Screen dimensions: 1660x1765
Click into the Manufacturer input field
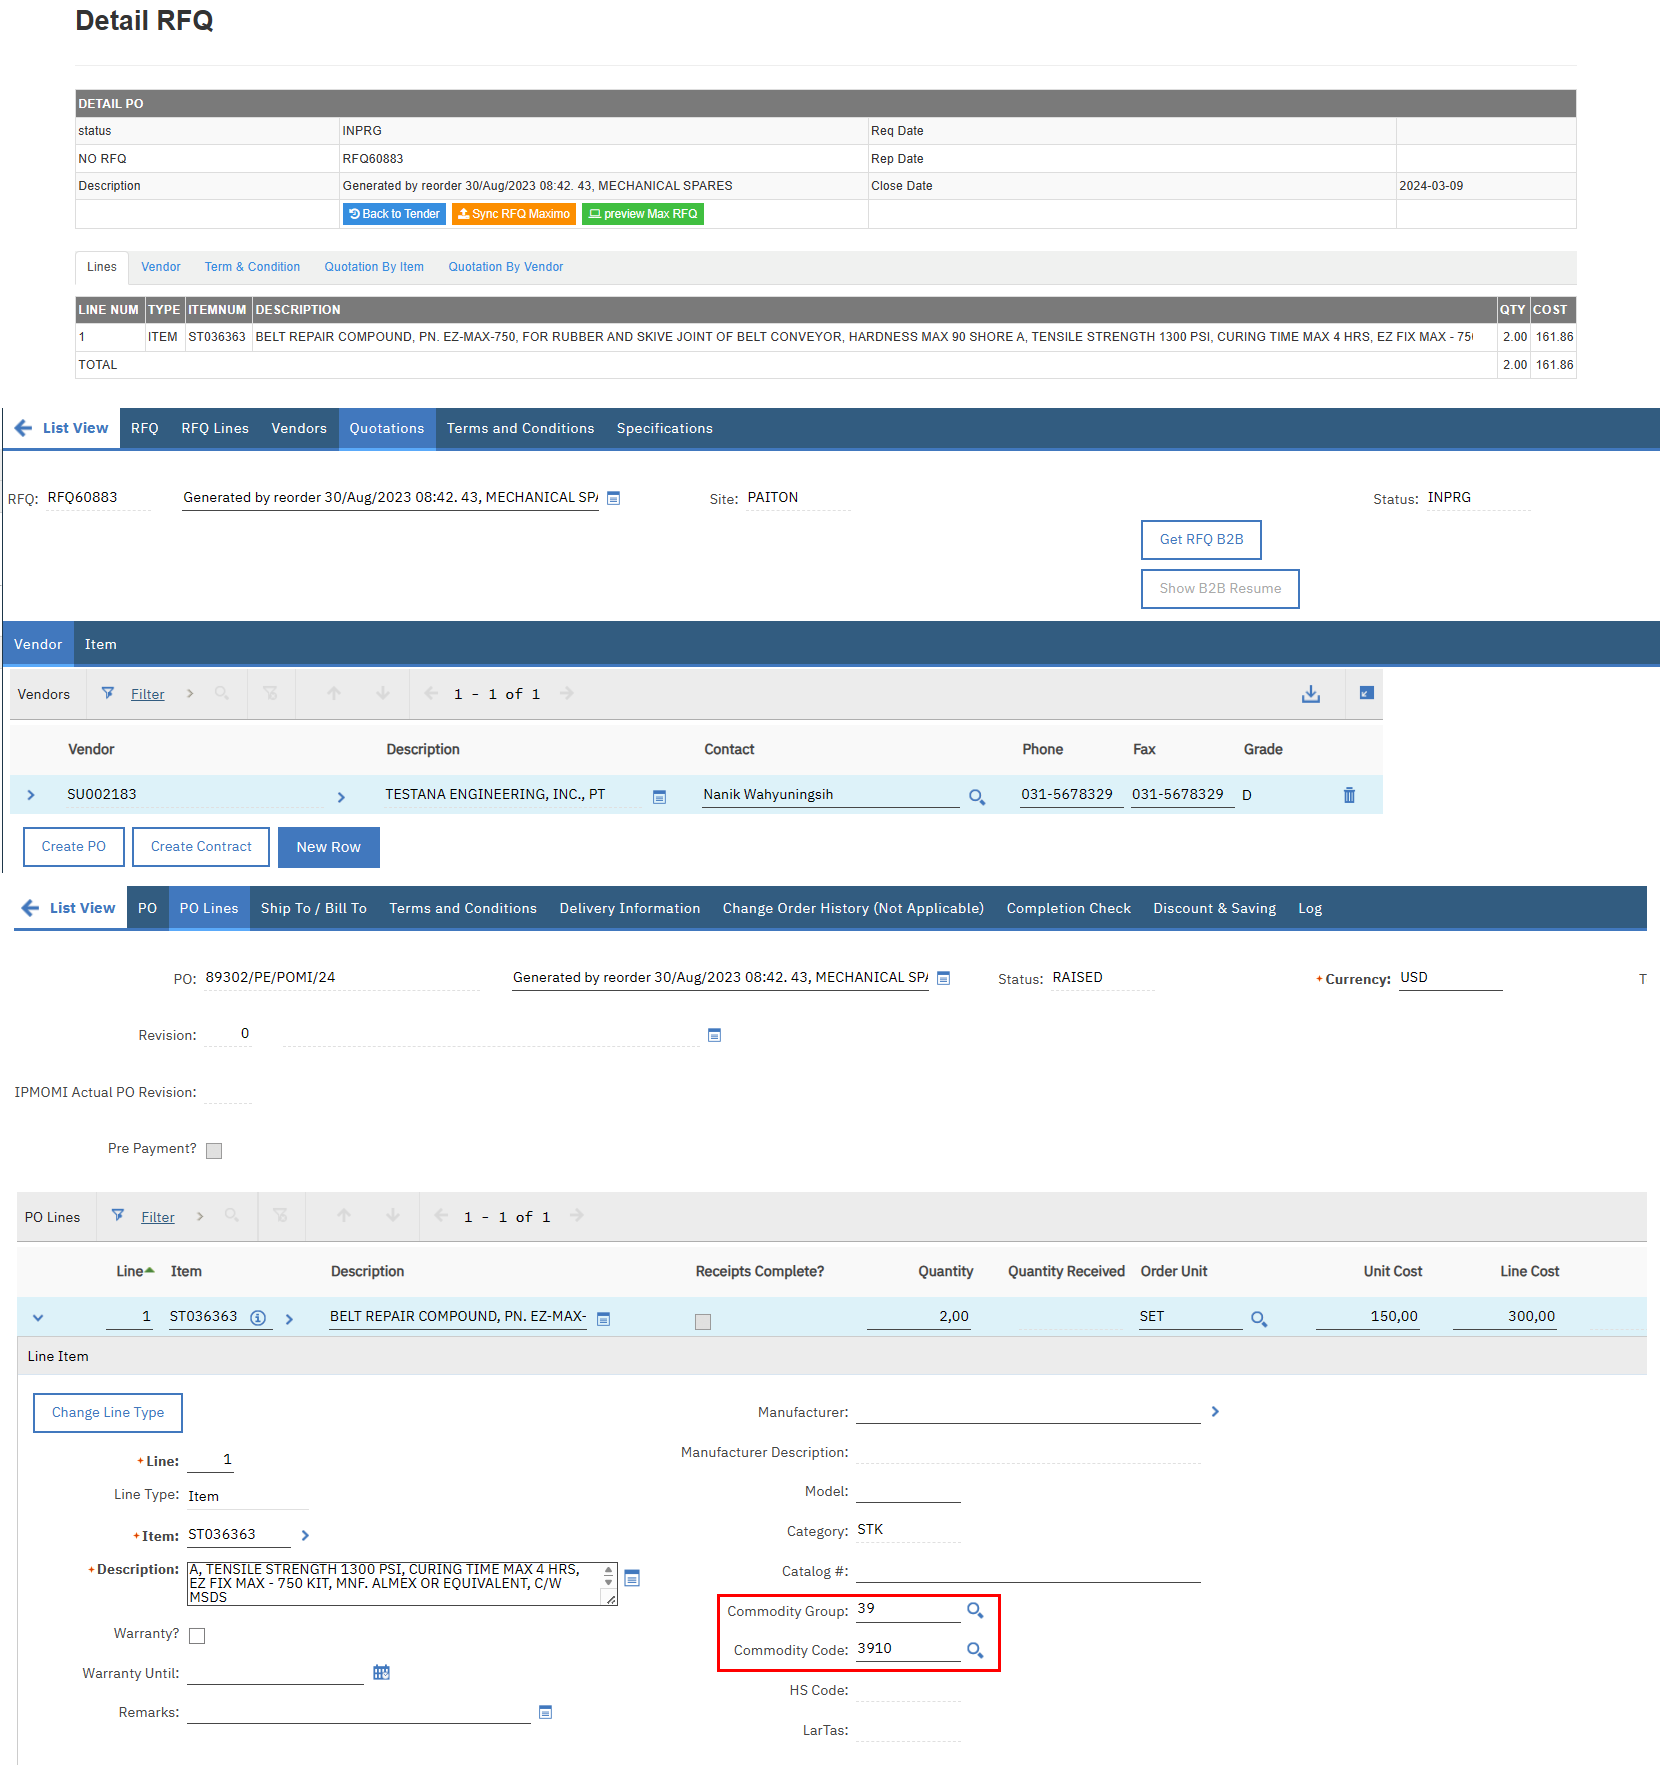(x=1028, y=1411)
